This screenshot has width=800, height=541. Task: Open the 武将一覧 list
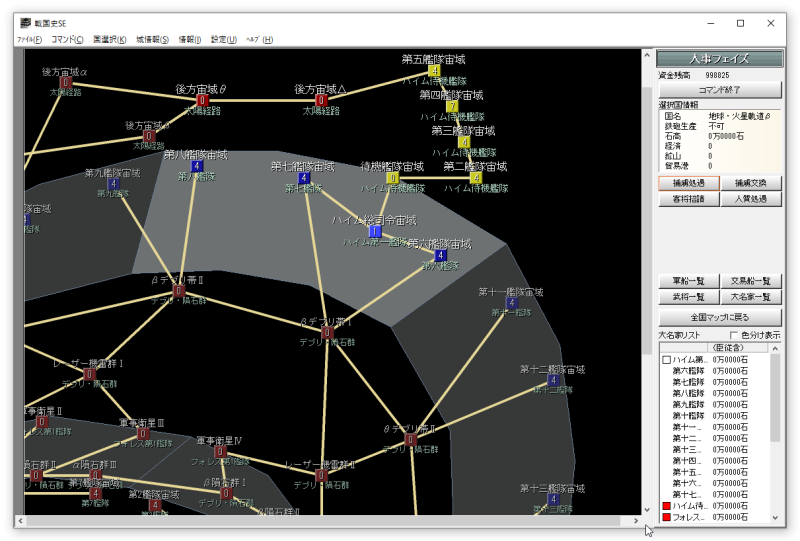(x=689, y=297)
